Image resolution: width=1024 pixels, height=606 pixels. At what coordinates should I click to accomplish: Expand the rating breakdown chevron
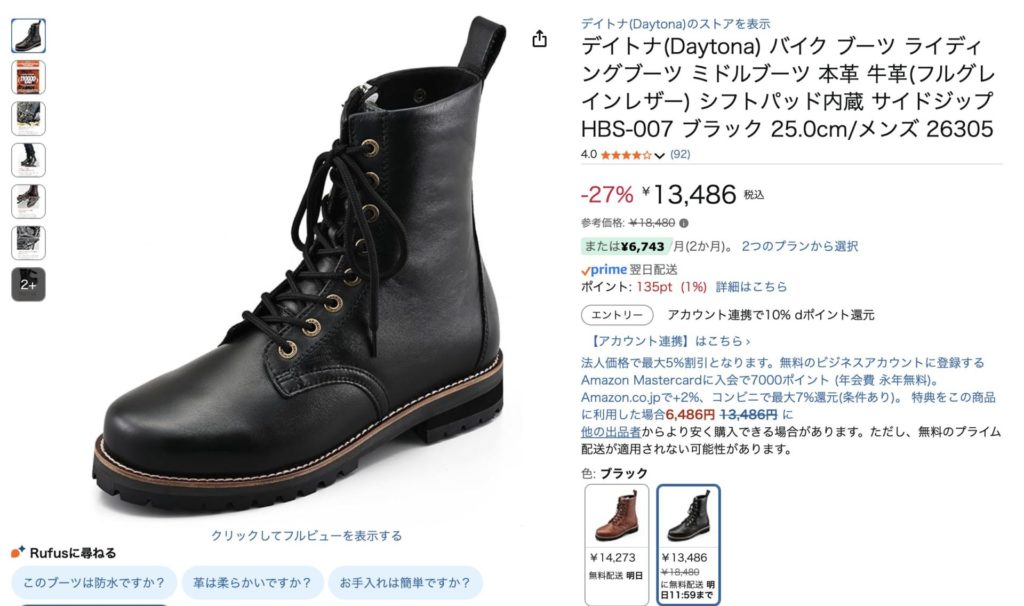(660, 155)
